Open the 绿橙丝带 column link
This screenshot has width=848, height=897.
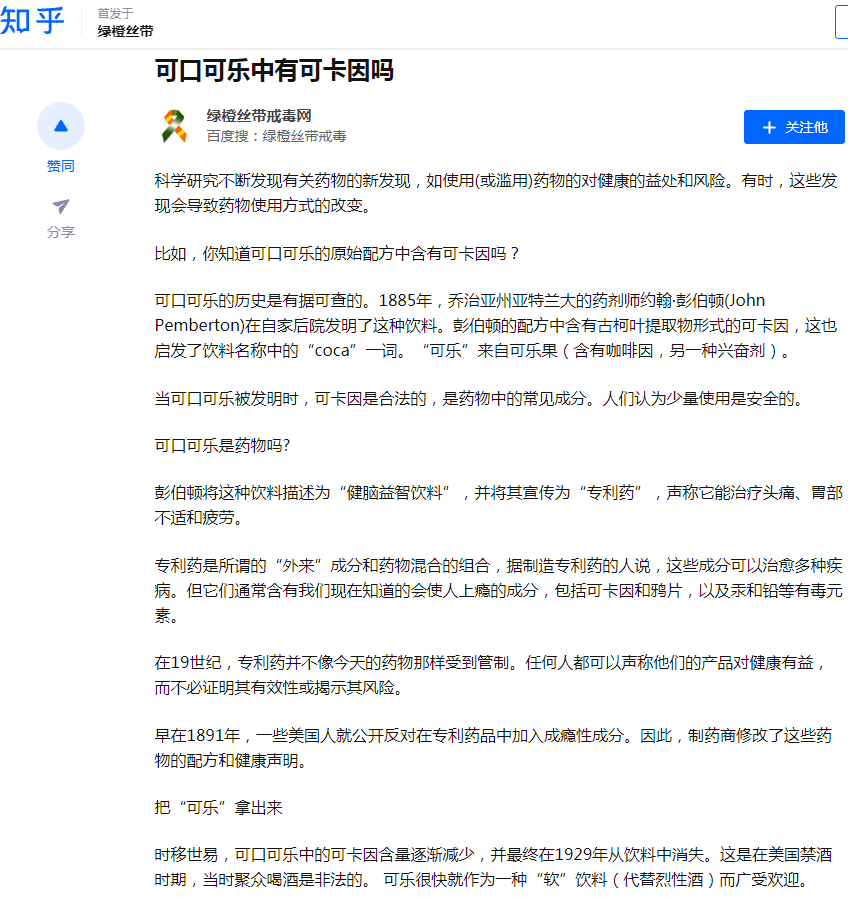pyautogui.click(x=125, y=31)
